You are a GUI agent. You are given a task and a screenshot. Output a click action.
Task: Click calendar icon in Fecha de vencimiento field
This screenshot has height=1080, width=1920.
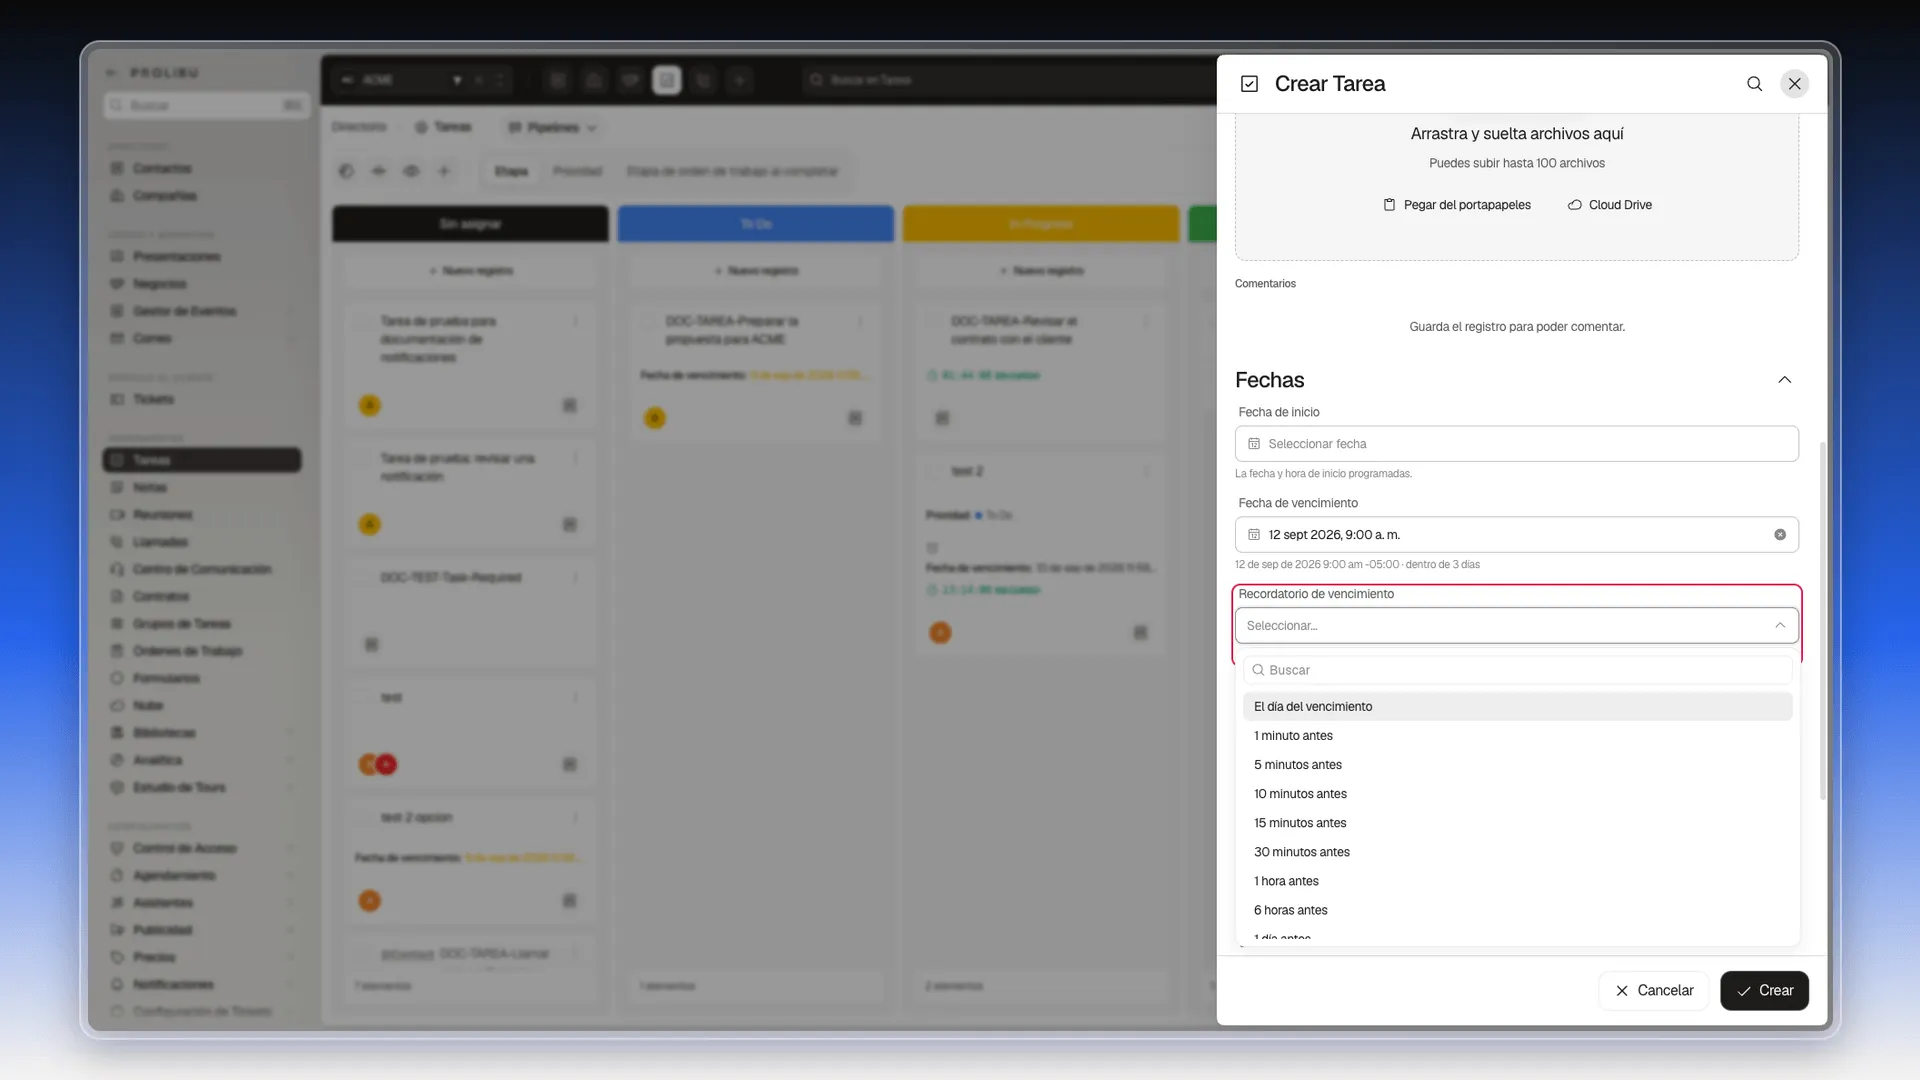coord(1254,535)
